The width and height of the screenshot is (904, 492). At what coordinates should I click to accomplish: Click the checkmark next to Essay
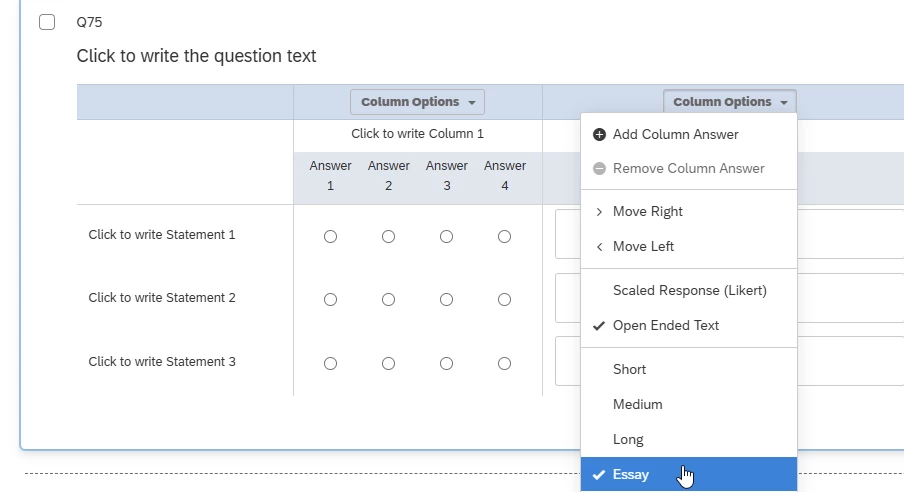point(599,475)
